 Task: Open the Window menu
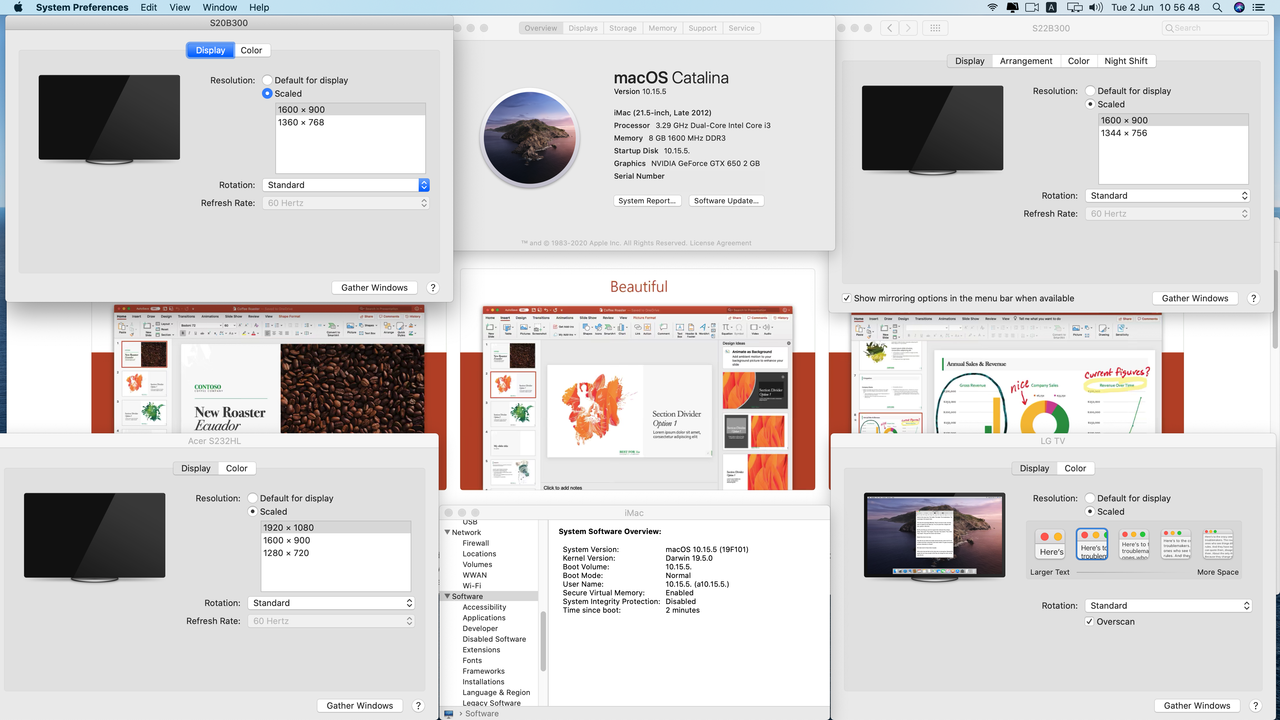(220, 7)
